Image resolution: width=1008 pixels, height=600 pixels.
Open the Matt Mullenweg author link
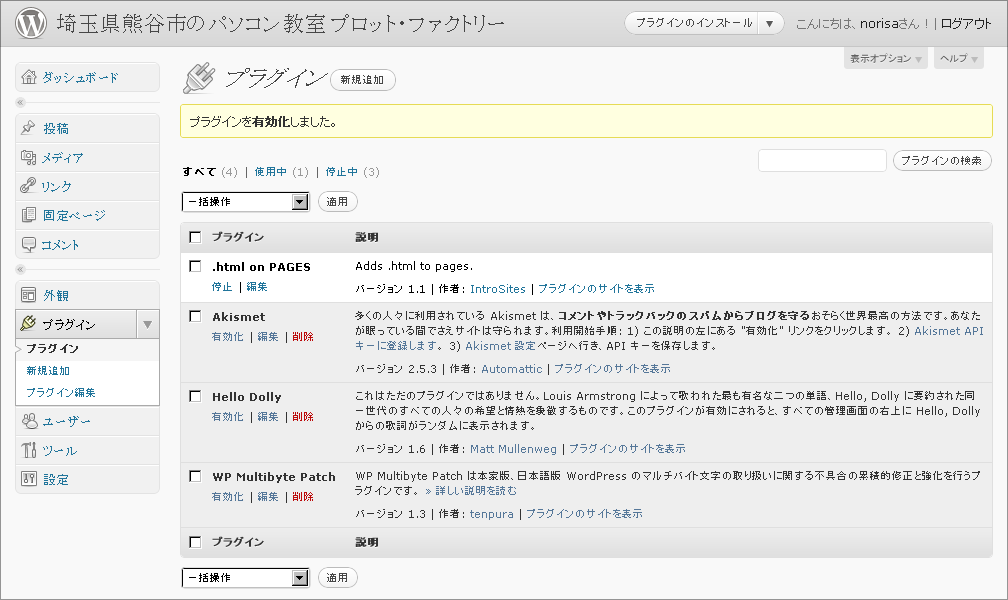[x=513, y=448]
